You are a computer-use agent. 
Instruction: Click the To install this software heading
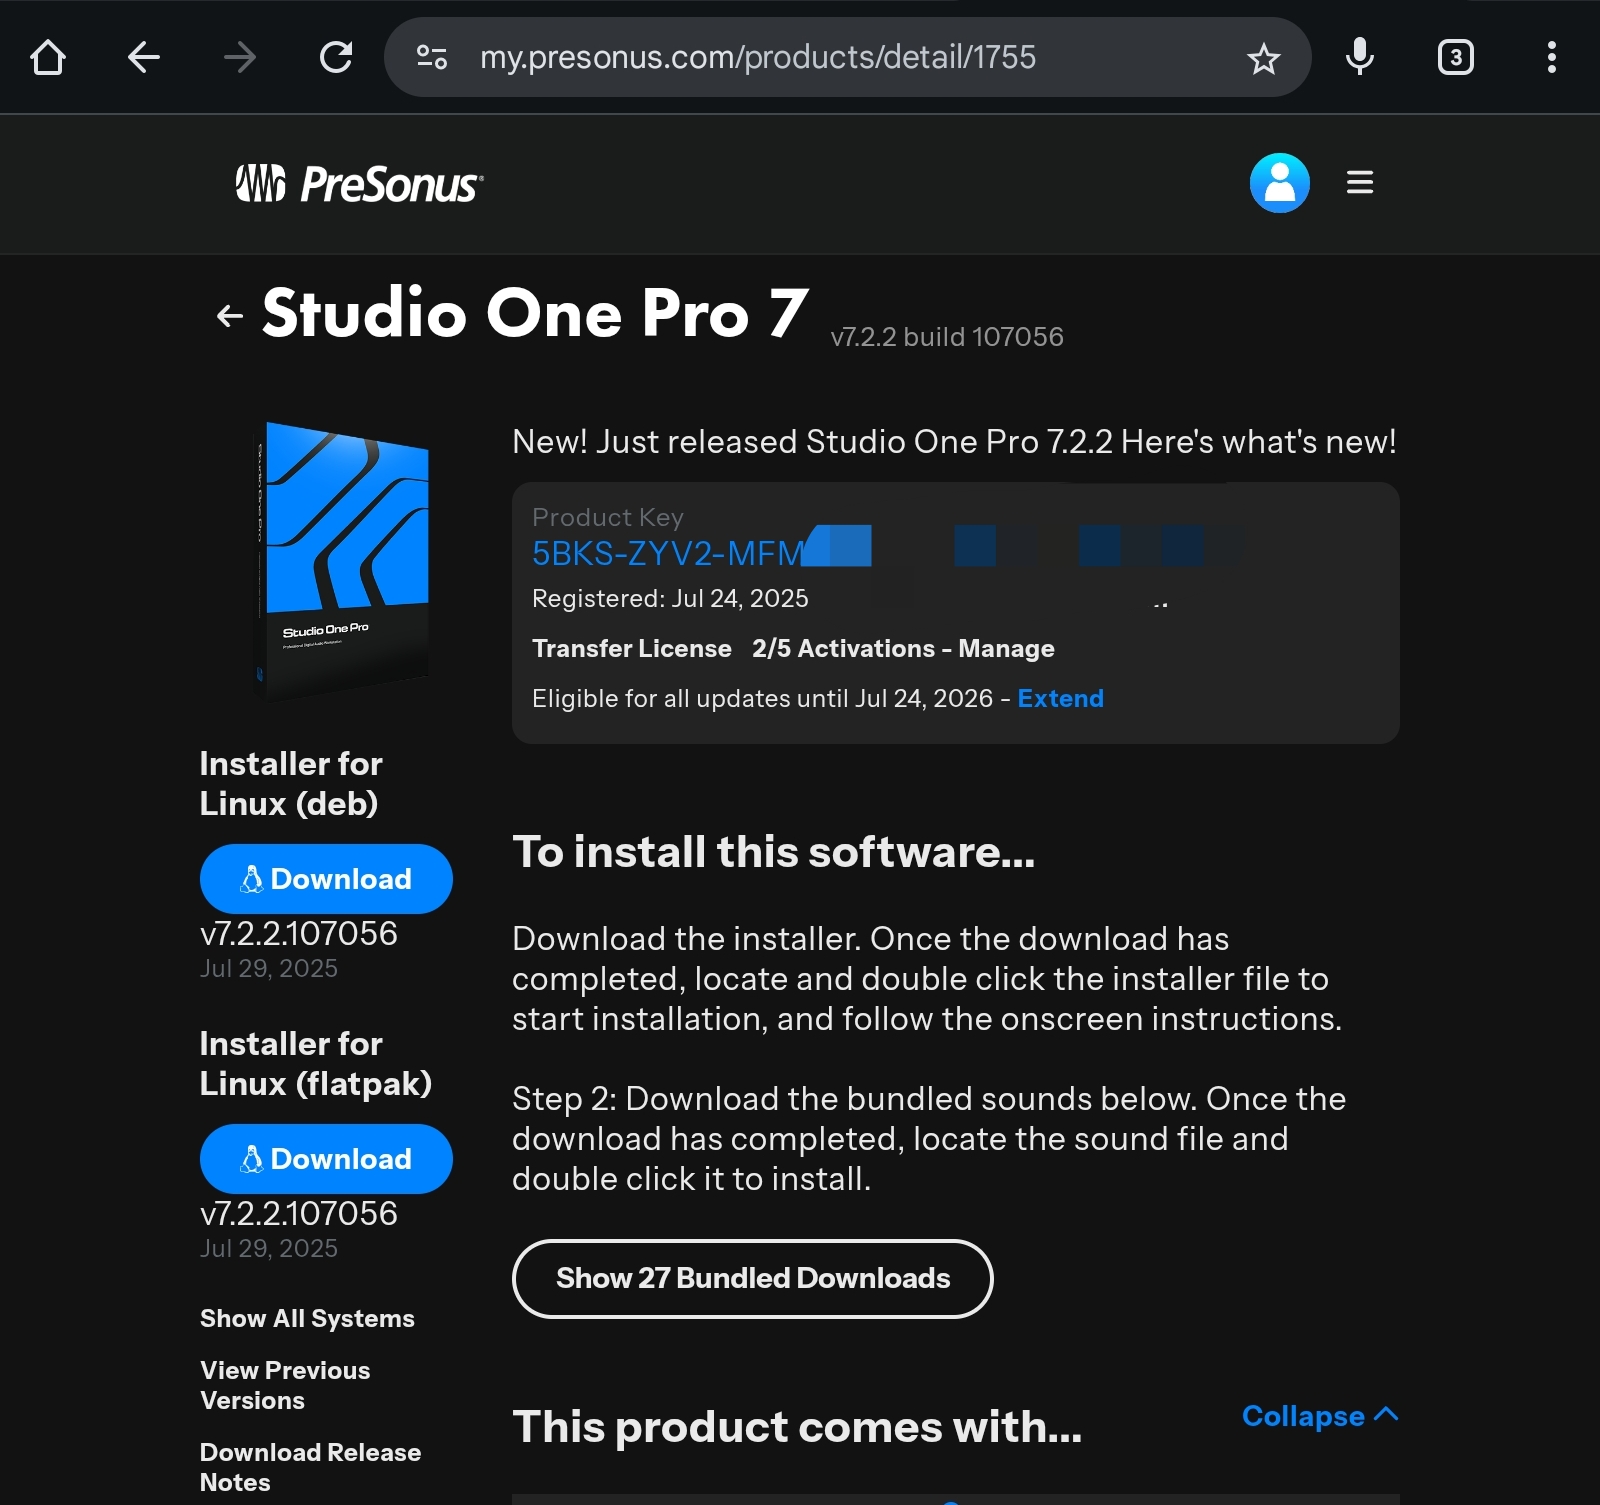pyautogui.click(x=774, y=852)
